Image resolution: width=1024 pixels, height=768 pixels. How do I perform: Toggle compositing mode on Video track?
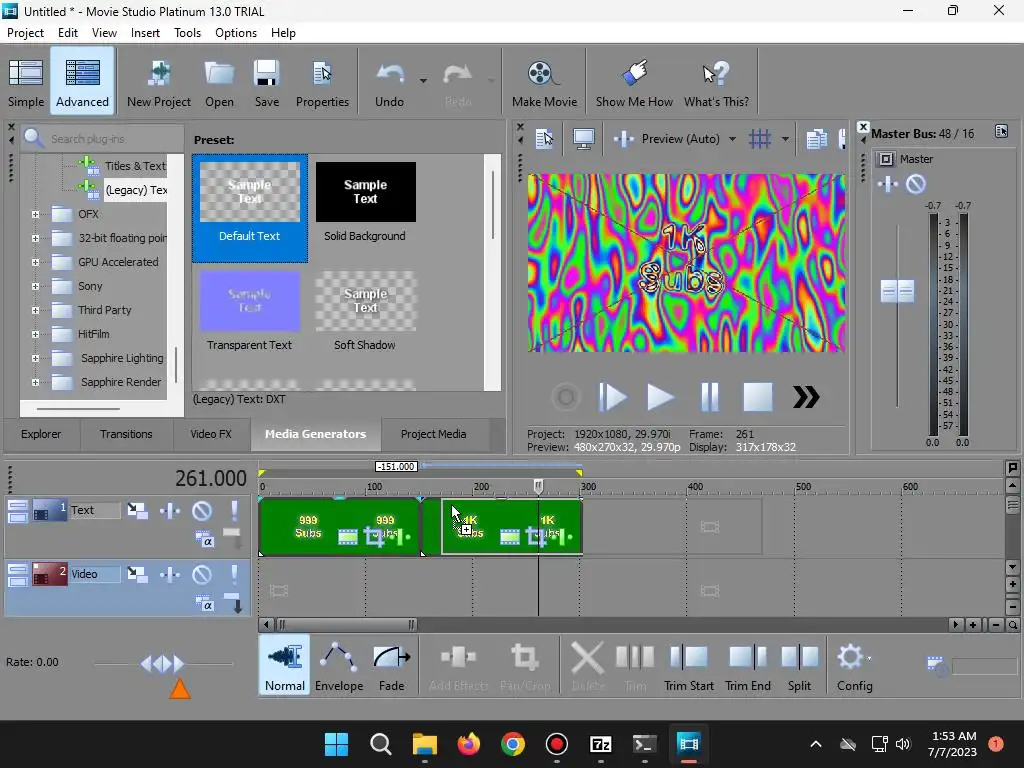(204, 603)
